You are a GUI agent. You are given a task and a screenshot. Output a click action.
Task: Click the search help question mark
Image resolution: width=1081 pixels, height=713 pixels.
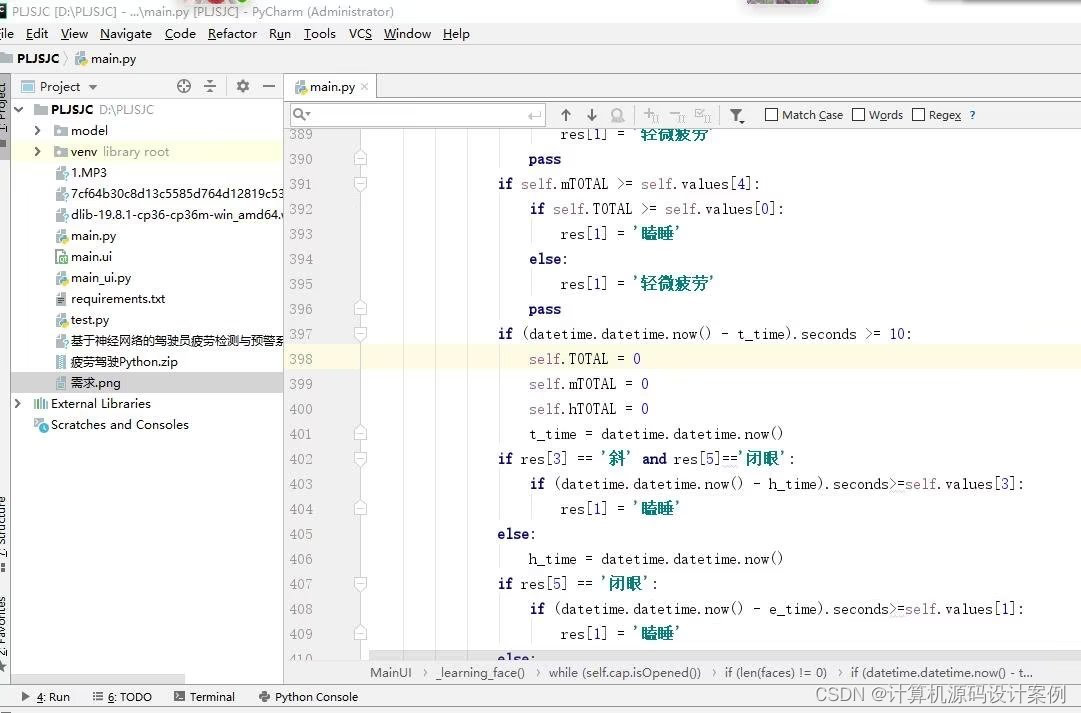click(x=972, y=115)
